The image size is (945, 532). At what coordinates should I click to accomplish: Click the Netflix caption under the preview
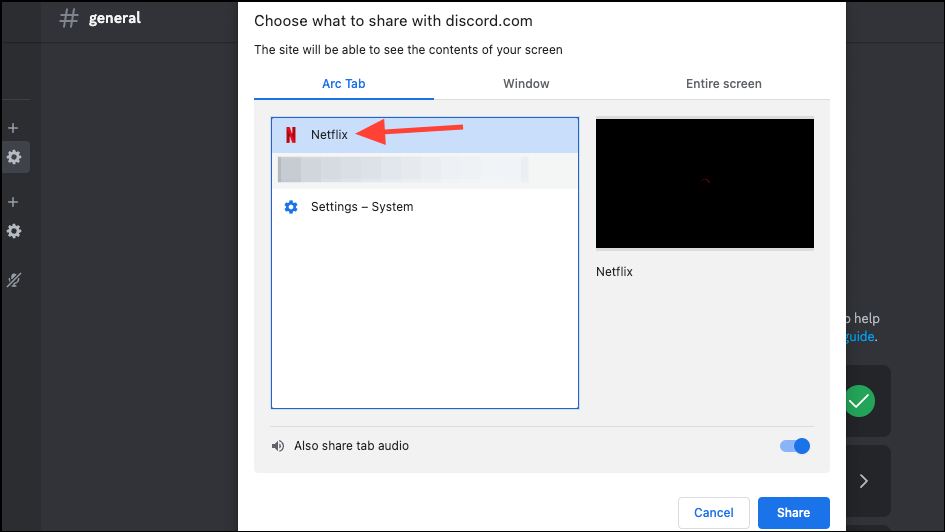click(614, 272)
